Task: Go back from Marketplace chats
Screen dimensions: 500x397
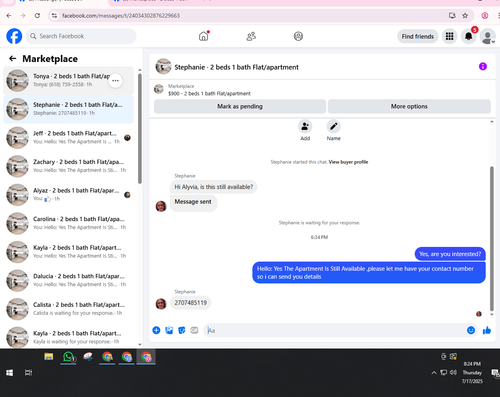Action: pos(12,59)
